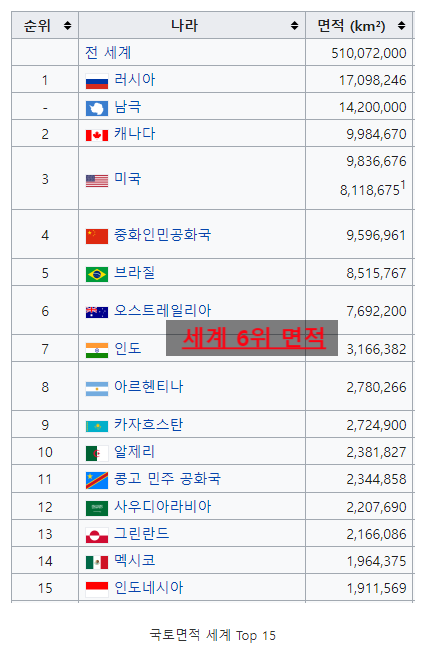Select Mexico's area 1,964,375
Image resolution: width=427 pixels, height=650 pixels.
[376, 561]
